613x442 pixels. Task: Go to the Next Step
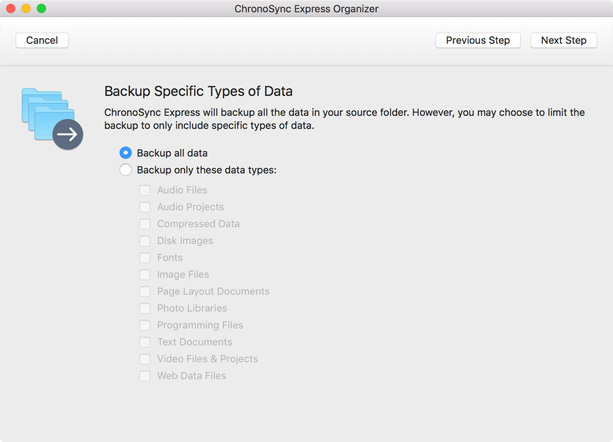563,40
